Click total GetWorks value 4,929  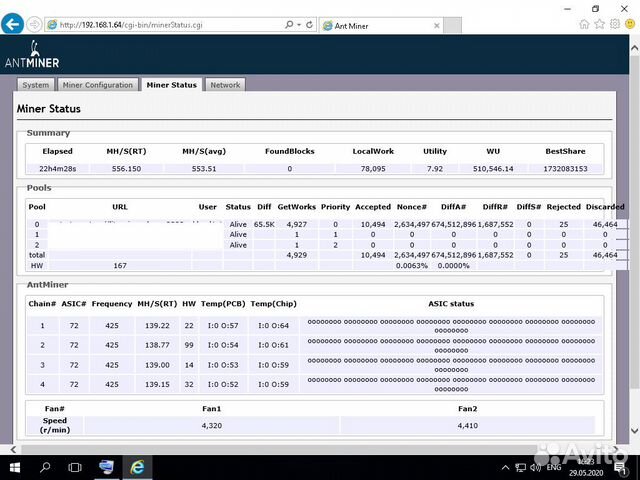tap(296, 255)
